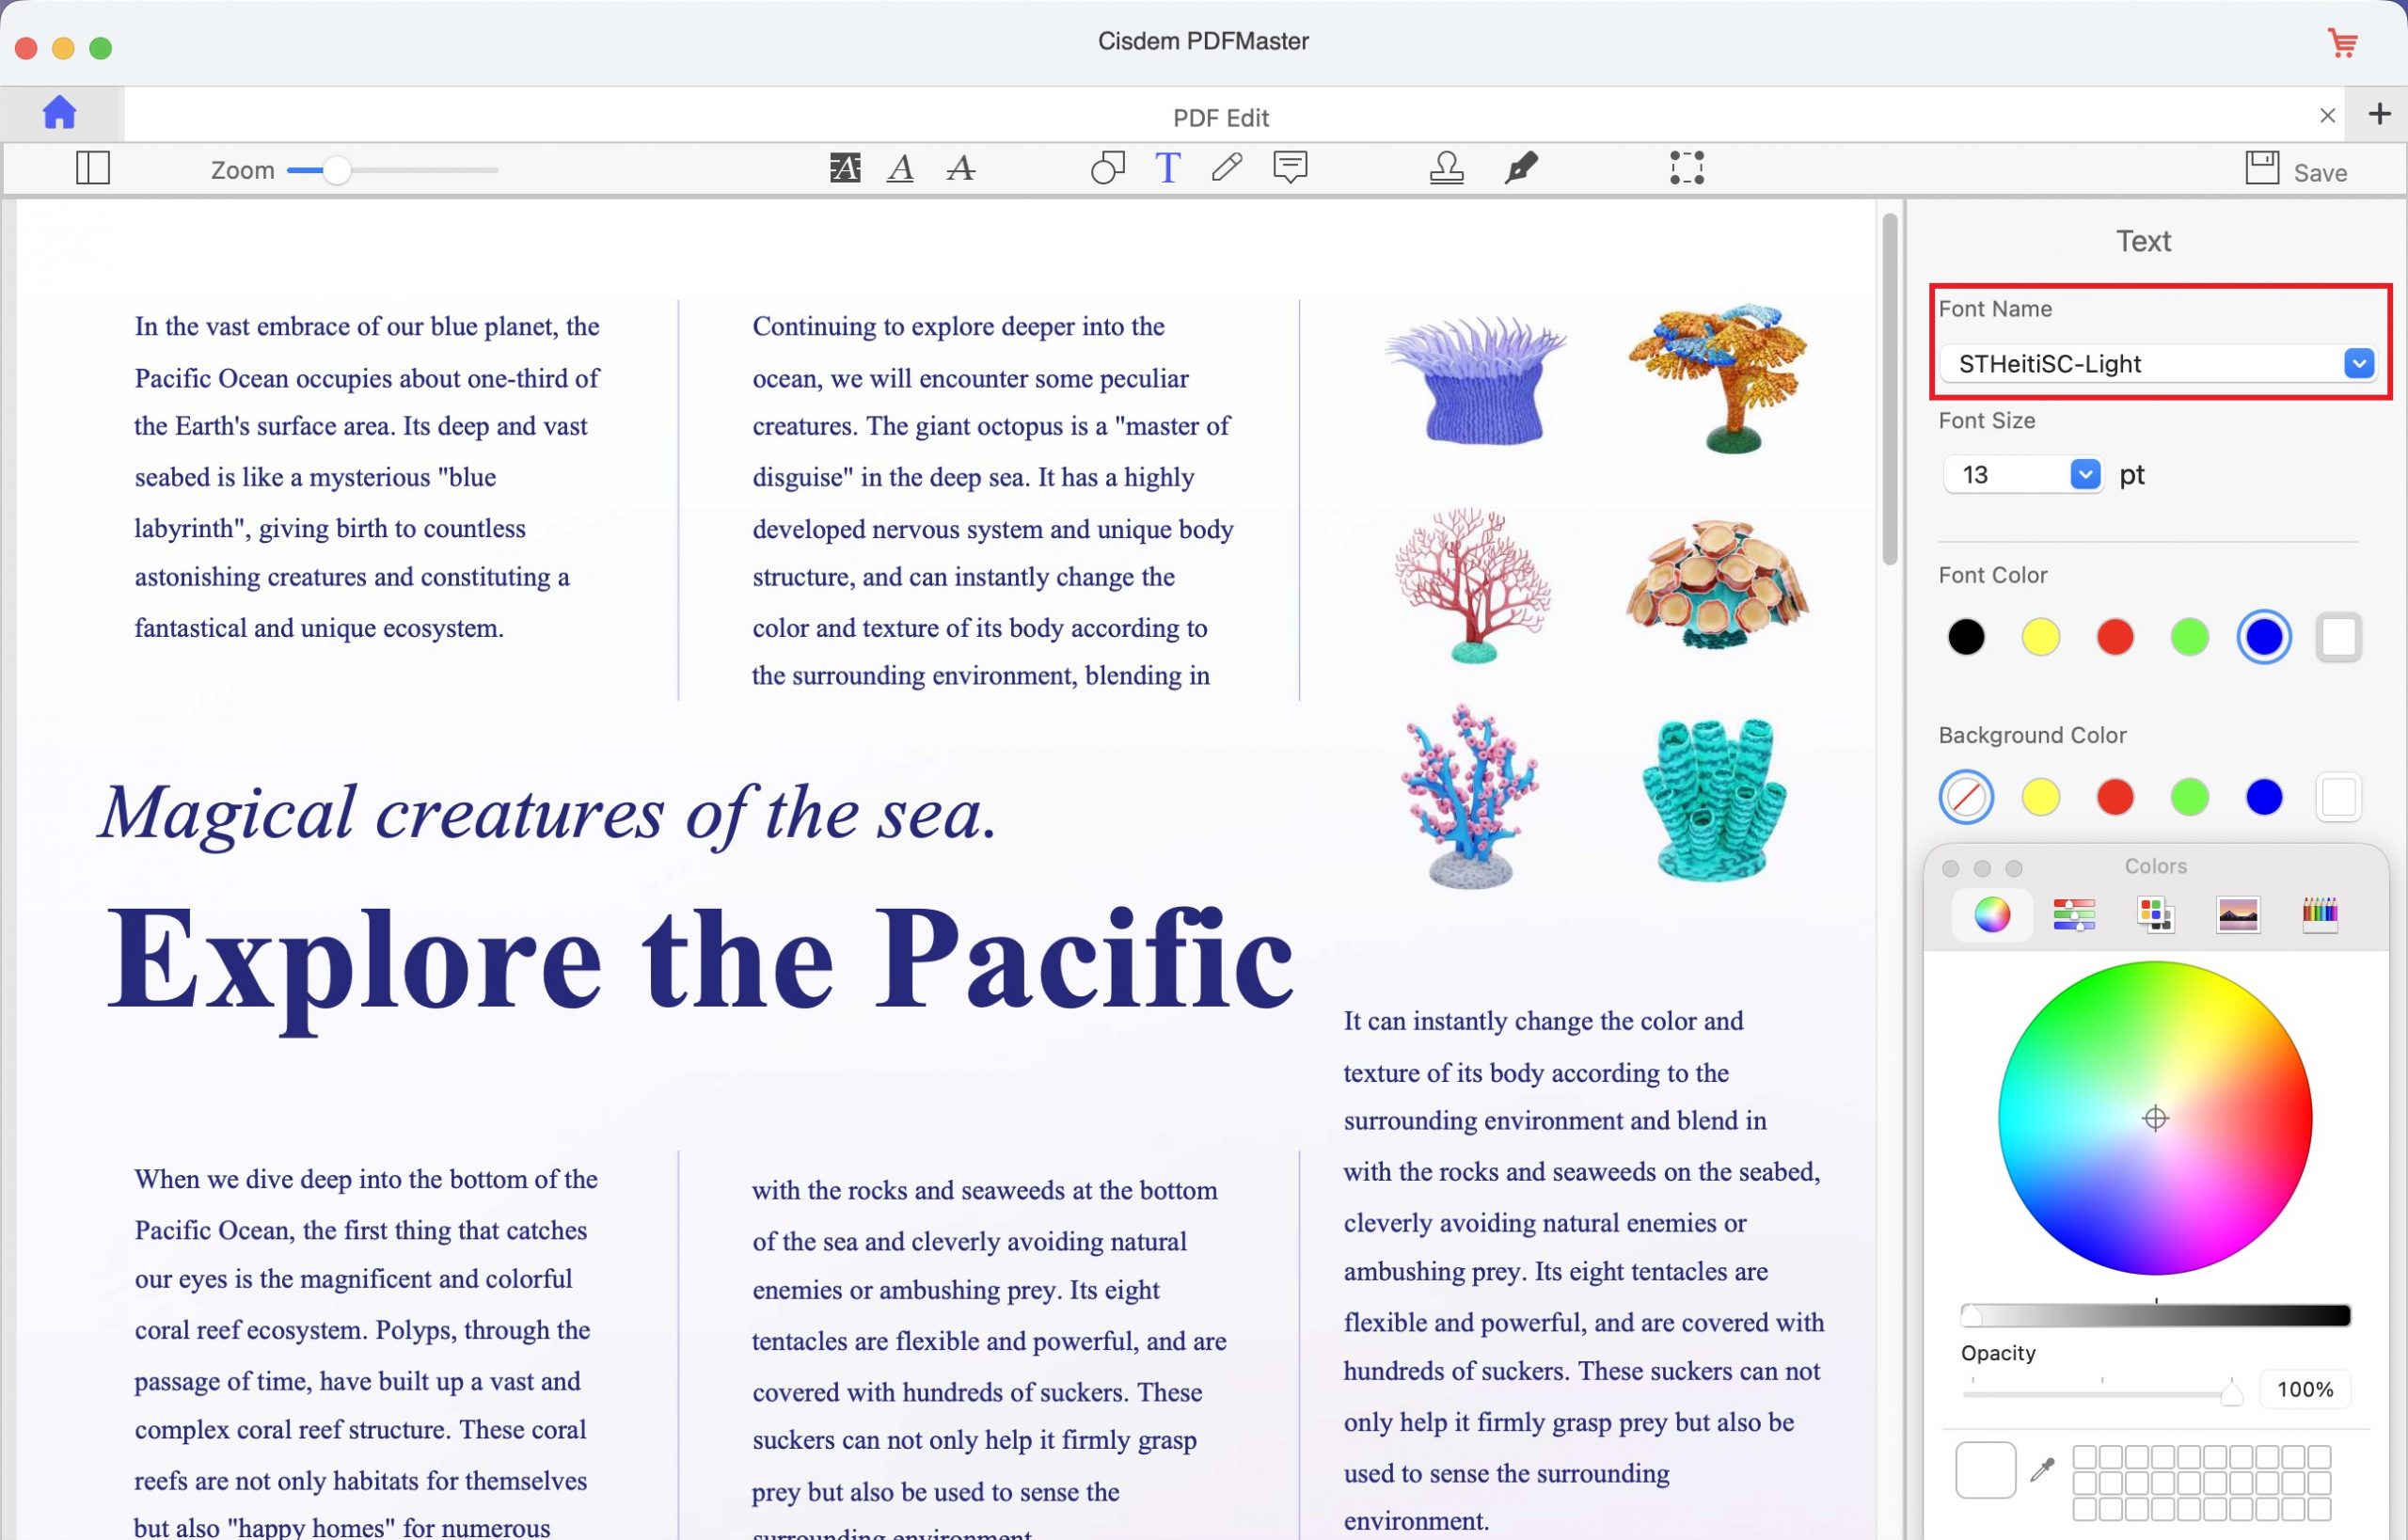This screenshot has width=2408, height=1540.
Task: Close the PDF Edit tab
Action: [2328, 116]
